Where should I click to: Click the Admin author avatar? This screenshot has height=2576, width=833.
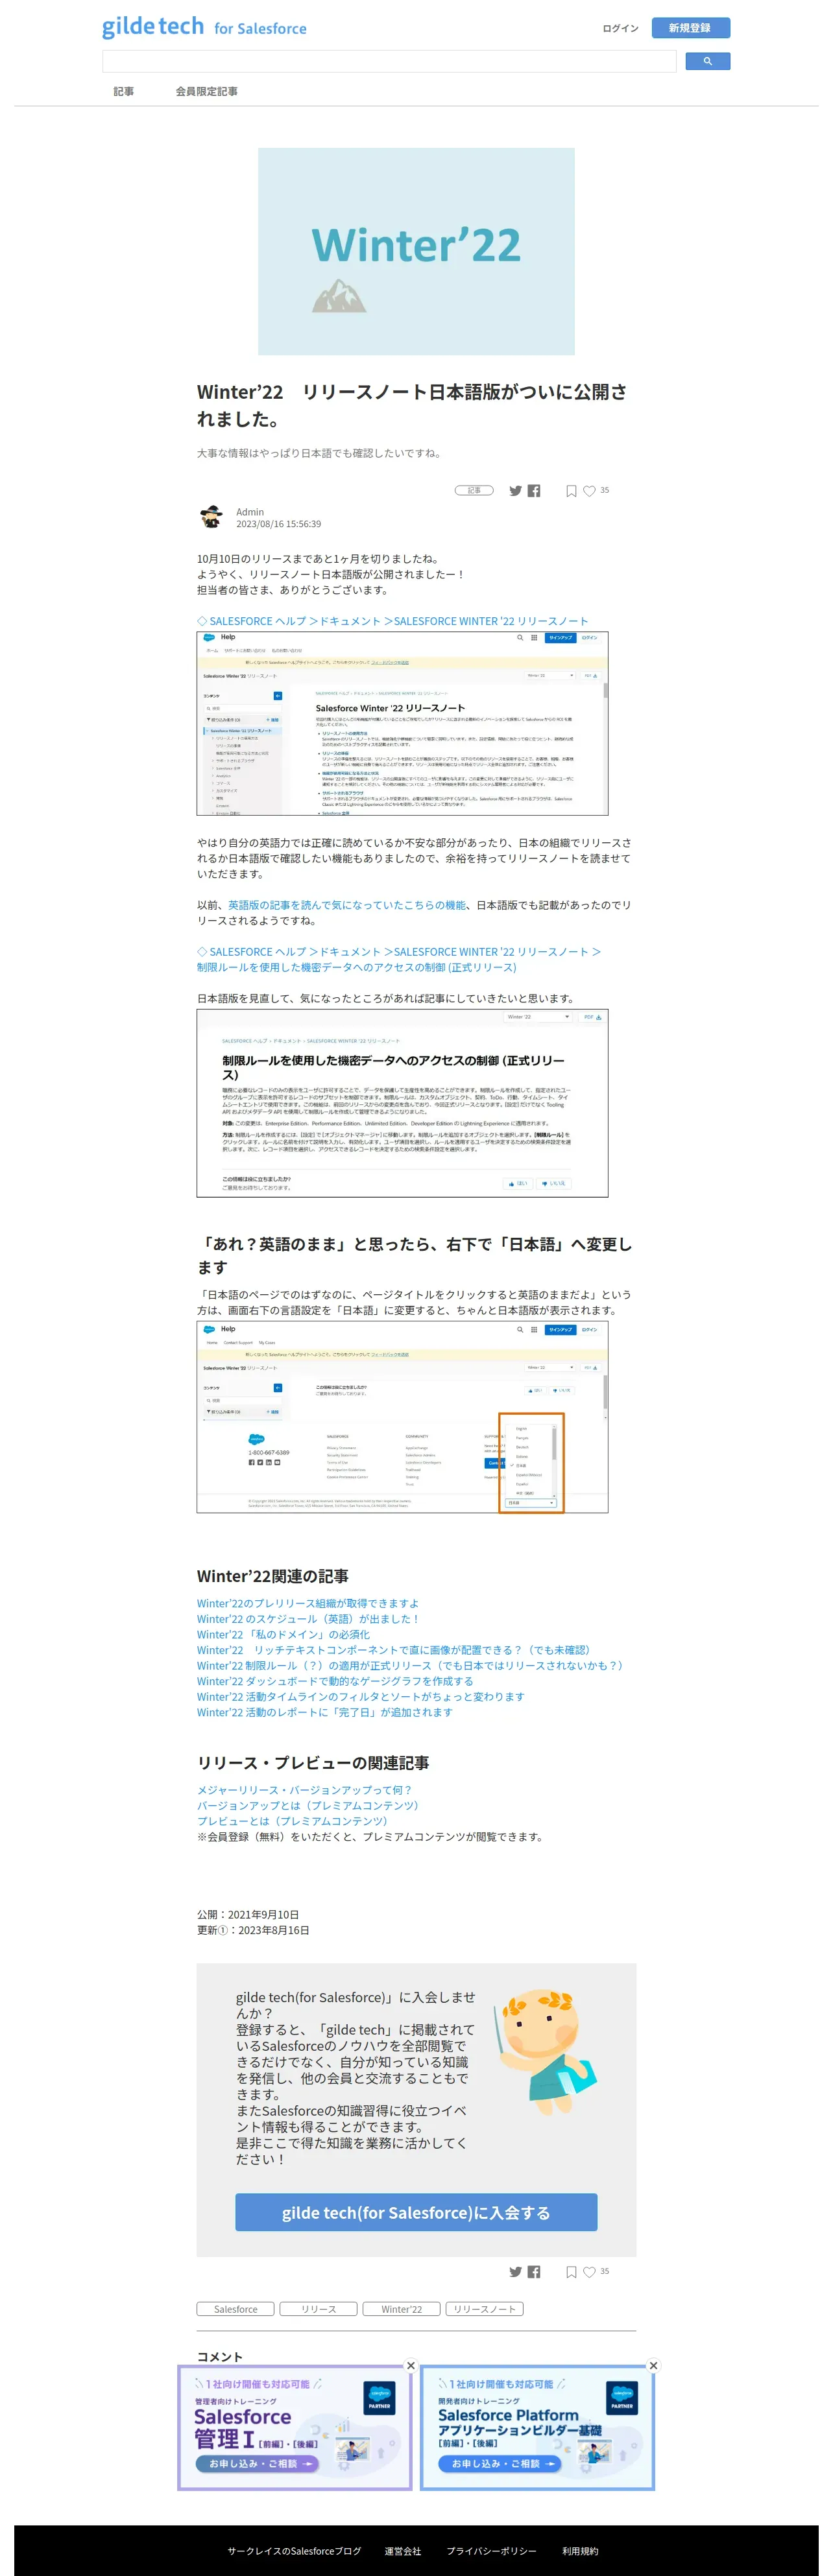(212, 517)
